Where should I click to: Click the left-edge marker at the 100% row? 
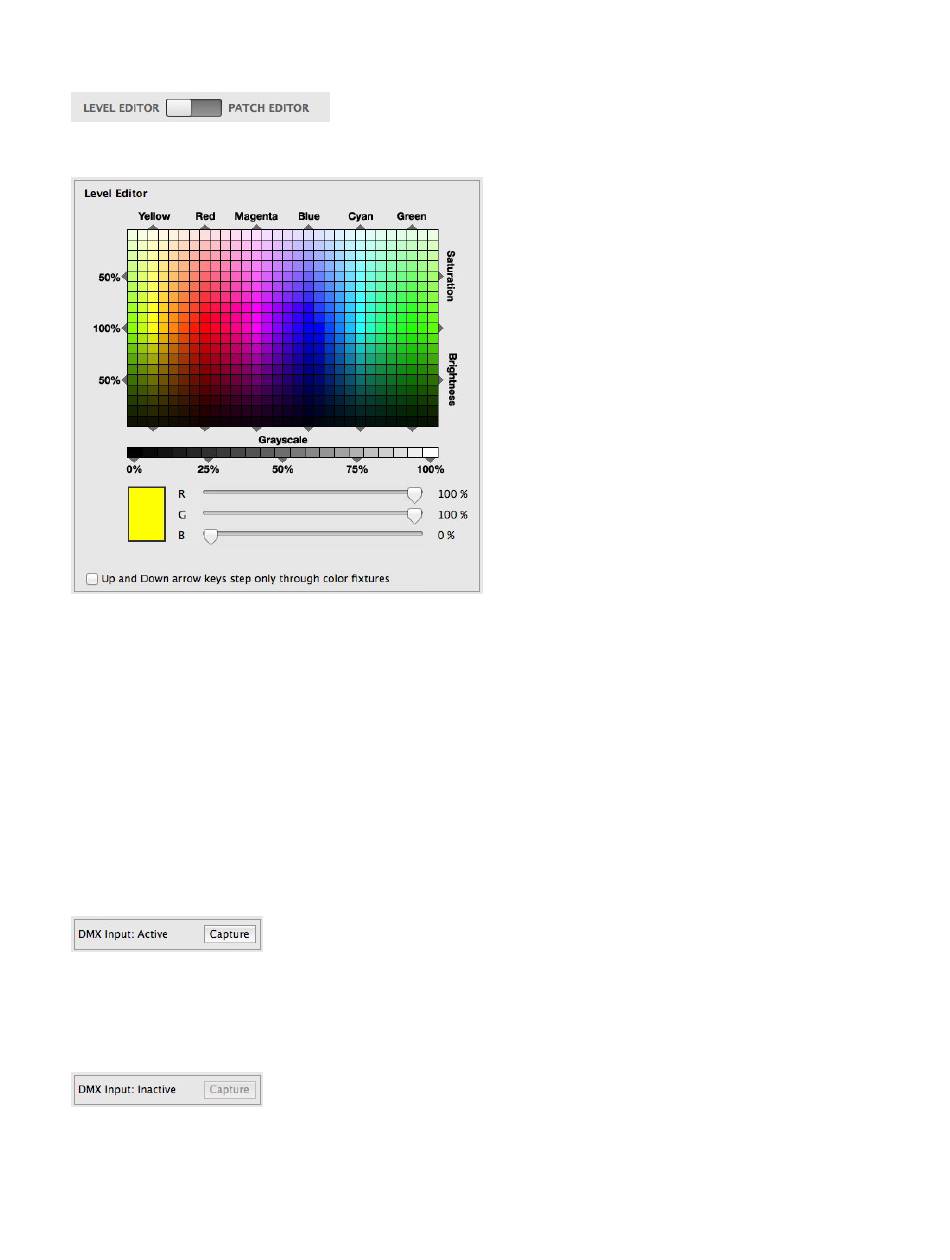tap(124, 328)
